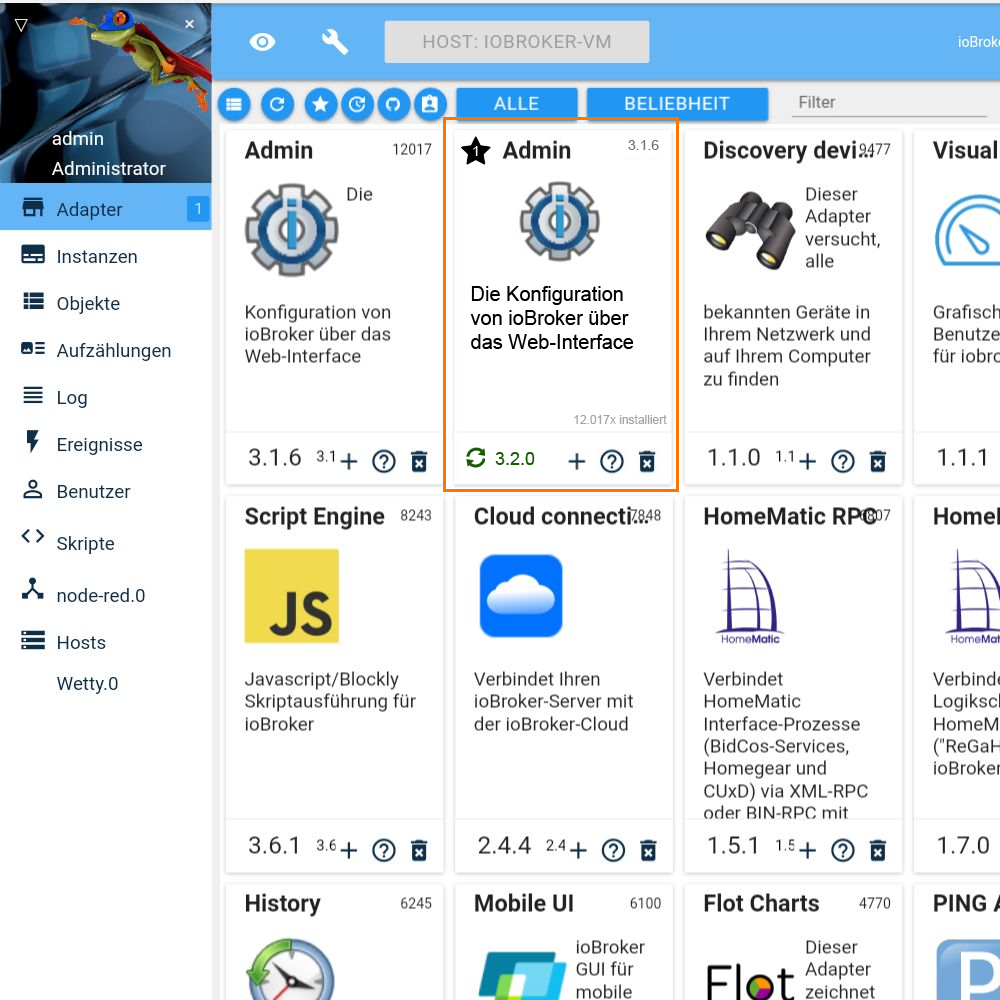
Task: Click the History card title
Action: (283, 903)
